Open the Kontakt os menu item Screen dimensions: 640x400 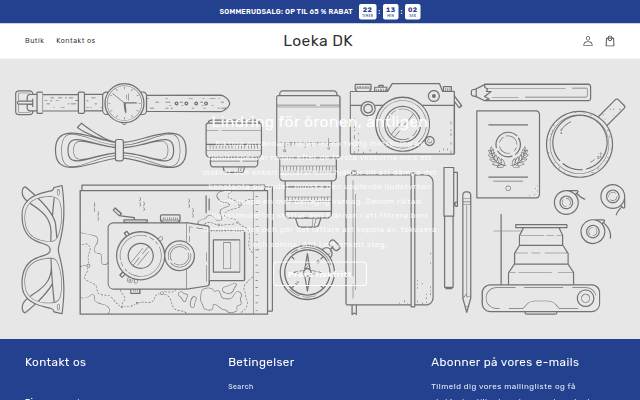click(x=76, y=40)
